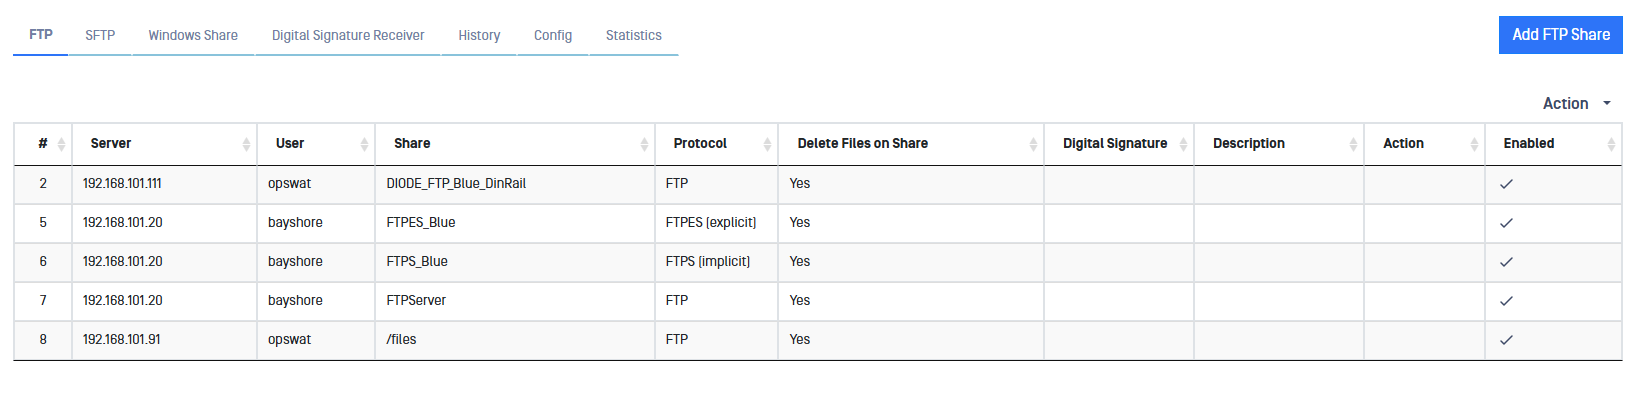The width and height of the screenshot is (1631, 400).
Task: Open the Digital Signature Receiver tab
Action: pyautogui.click(x=348, y=35)
